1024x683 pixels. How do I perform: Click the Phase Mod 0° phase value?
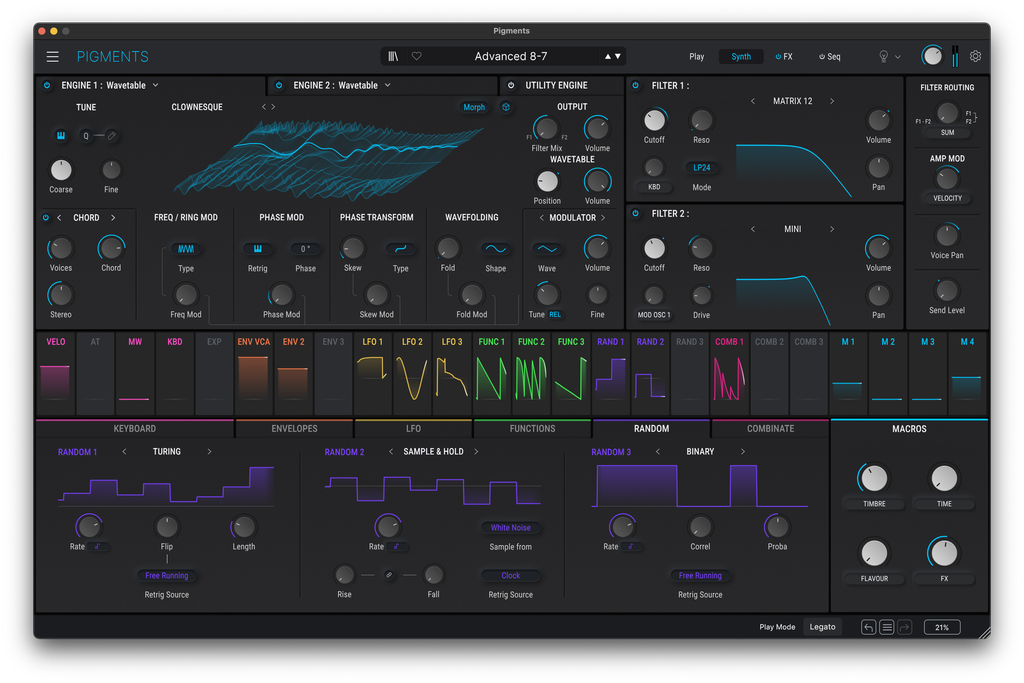(x=305, y=249)
